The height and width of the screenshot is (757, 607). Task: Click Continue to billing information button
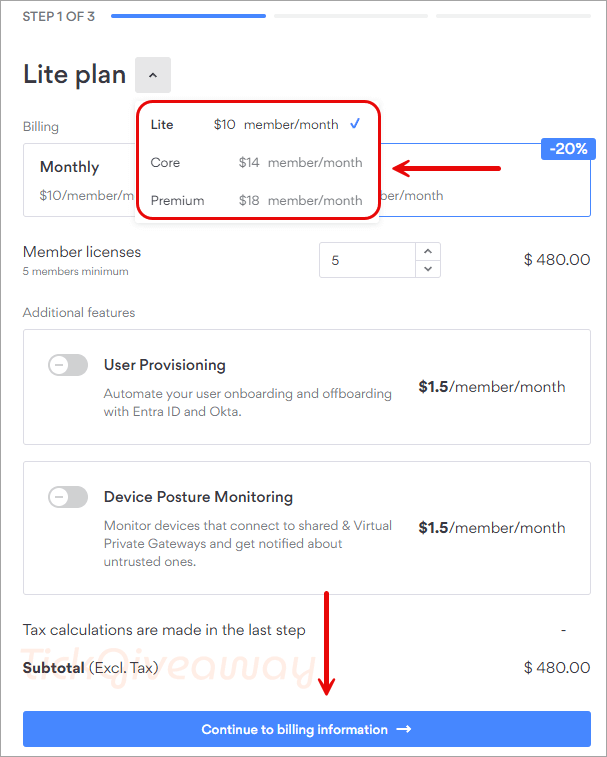coord(307,729)
